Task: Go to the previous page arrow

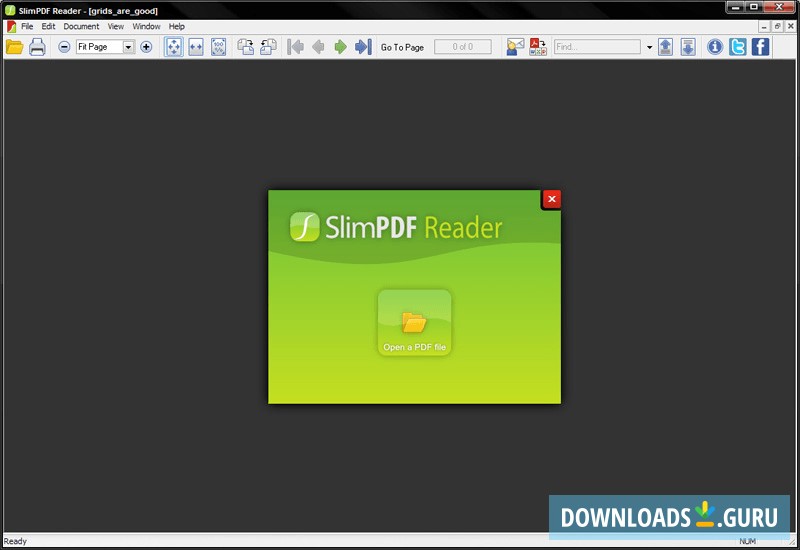Action: click(318, 47)
